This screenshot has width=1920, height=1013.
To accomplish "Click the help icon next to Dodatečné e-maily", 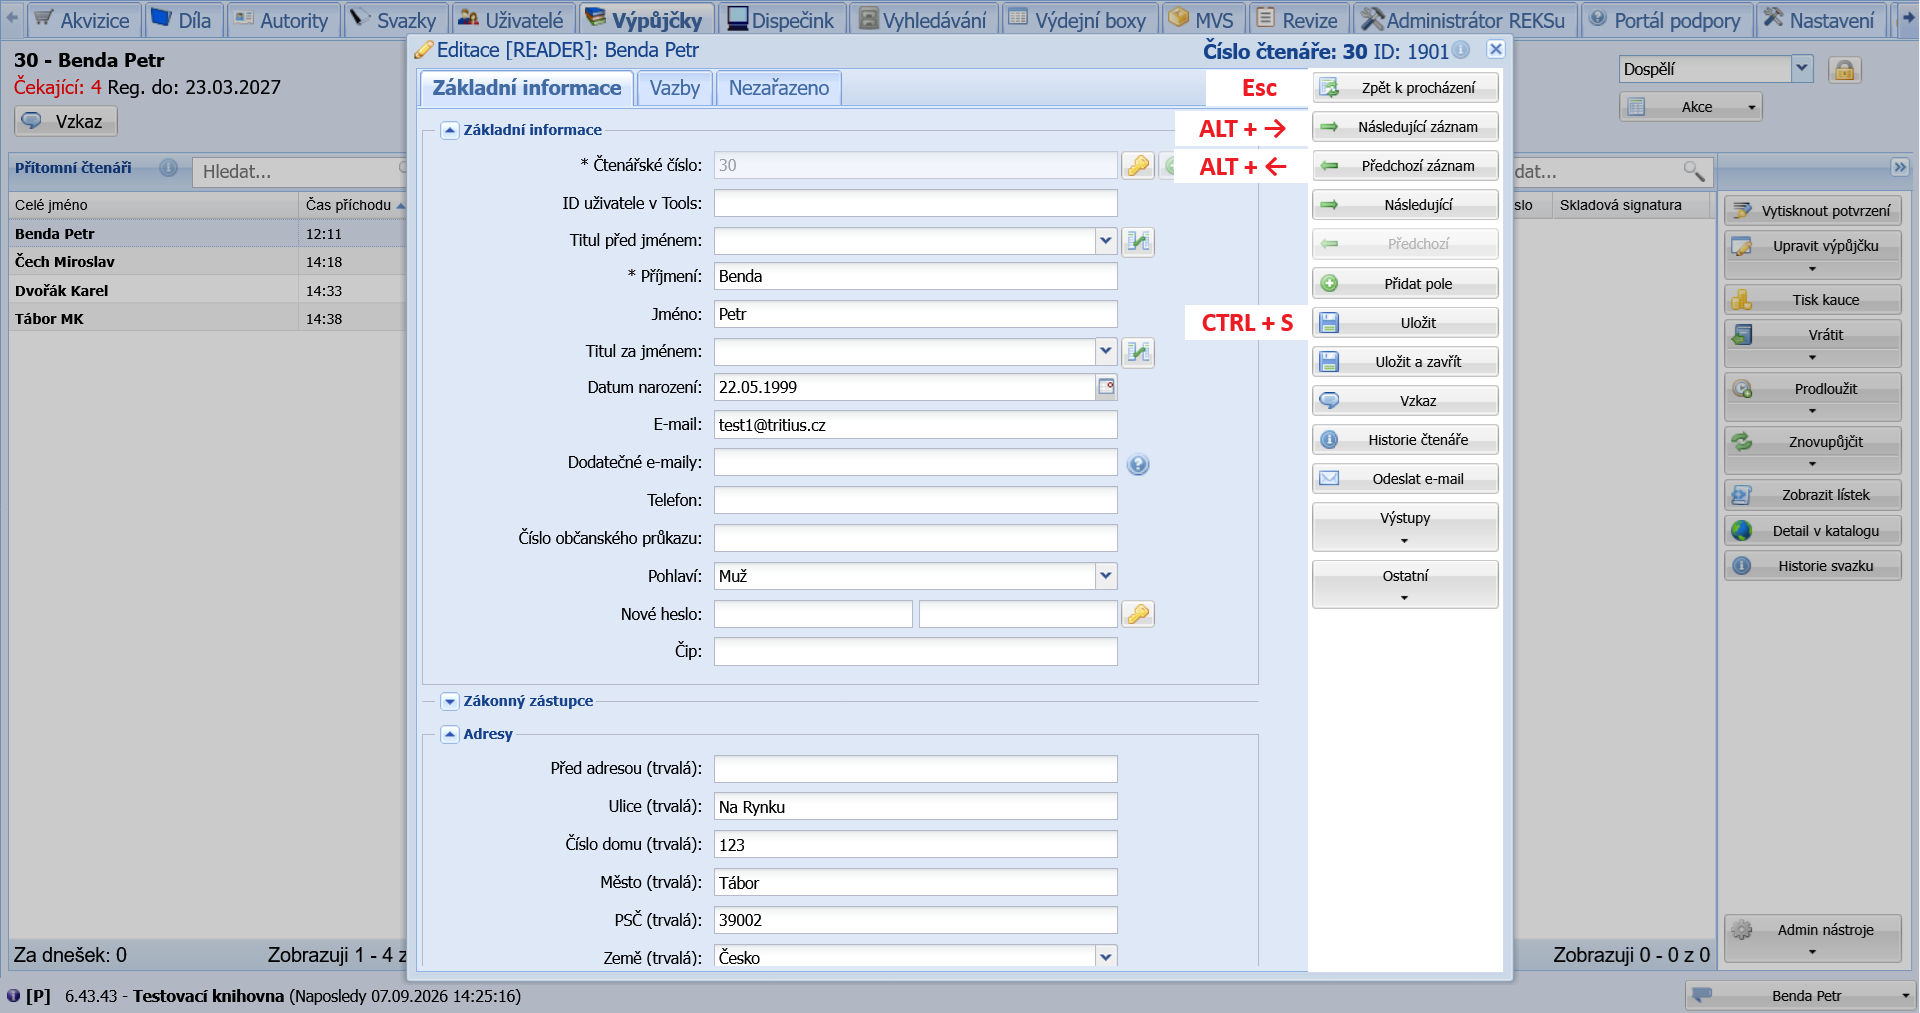I will 1138,464.
